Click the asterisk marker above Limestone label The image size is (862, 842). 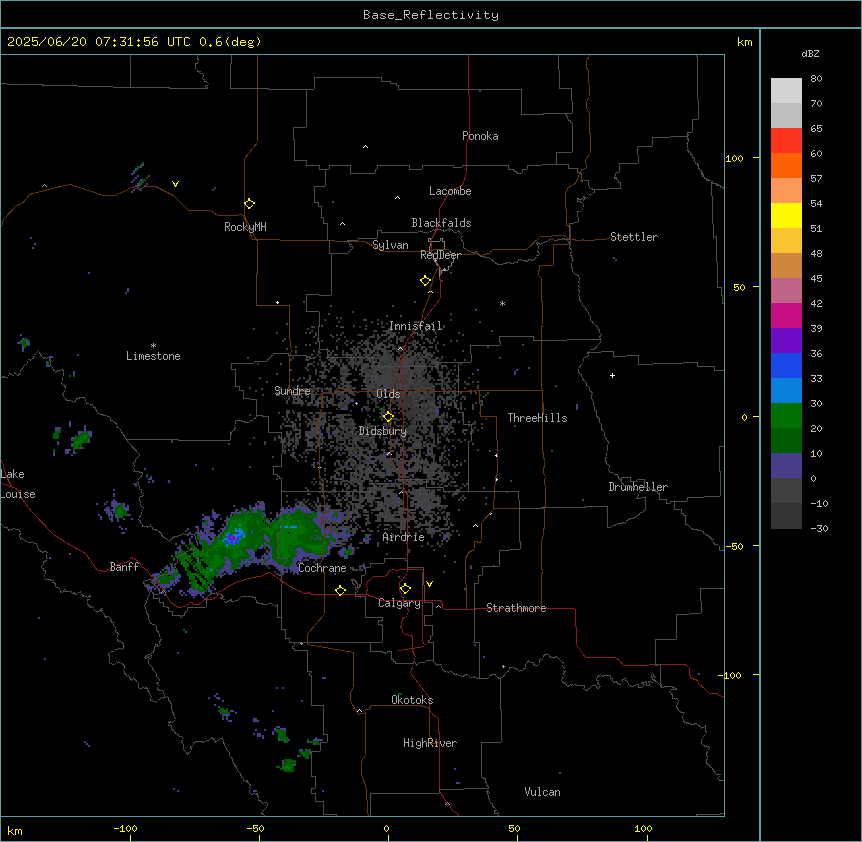153,346
